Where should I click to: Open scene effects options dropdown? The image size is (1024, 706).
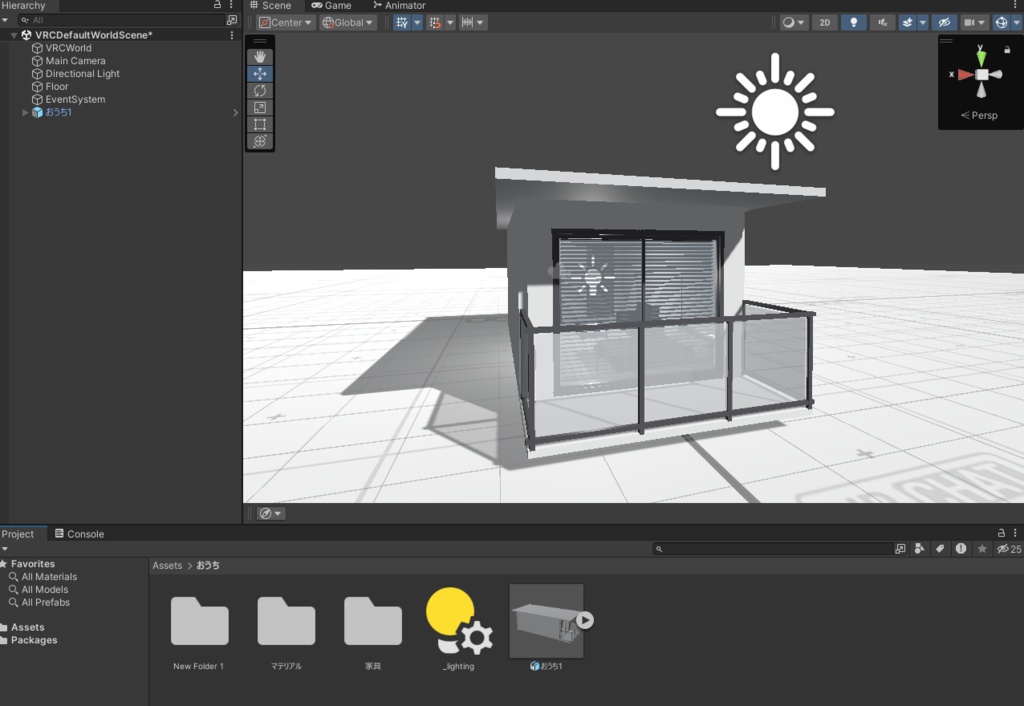pos(923,22)
